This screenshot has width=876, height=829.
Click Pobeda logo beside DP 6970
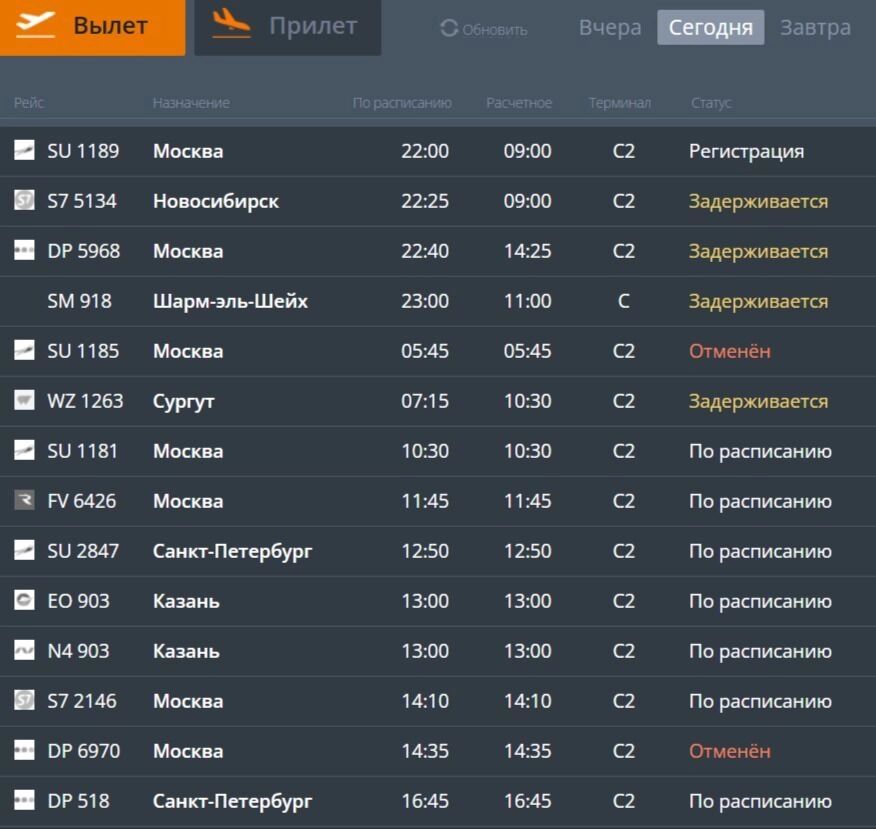[x=24, y=750]
